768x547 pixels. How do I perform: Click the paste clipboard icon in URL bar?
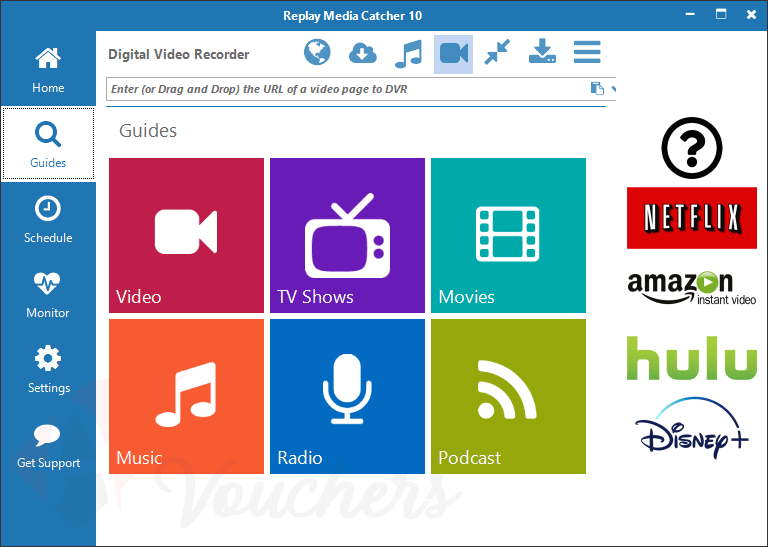[597, 89]
